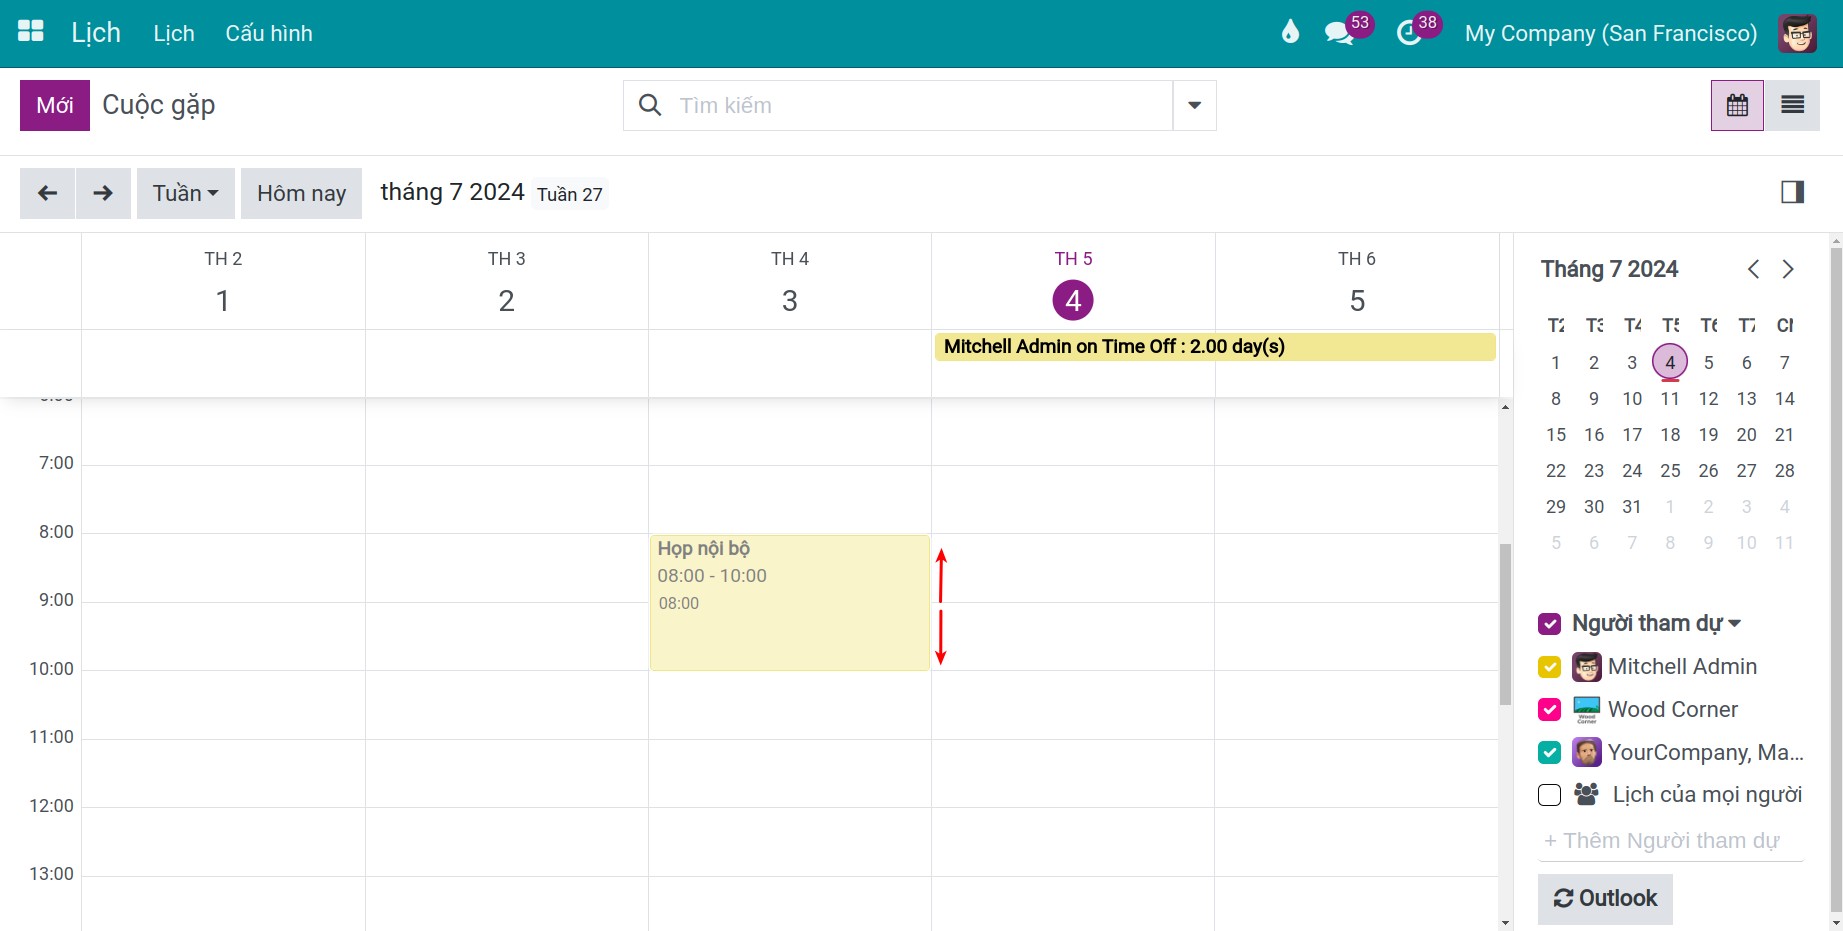Show next month in mini calendar

point(1788,269)
